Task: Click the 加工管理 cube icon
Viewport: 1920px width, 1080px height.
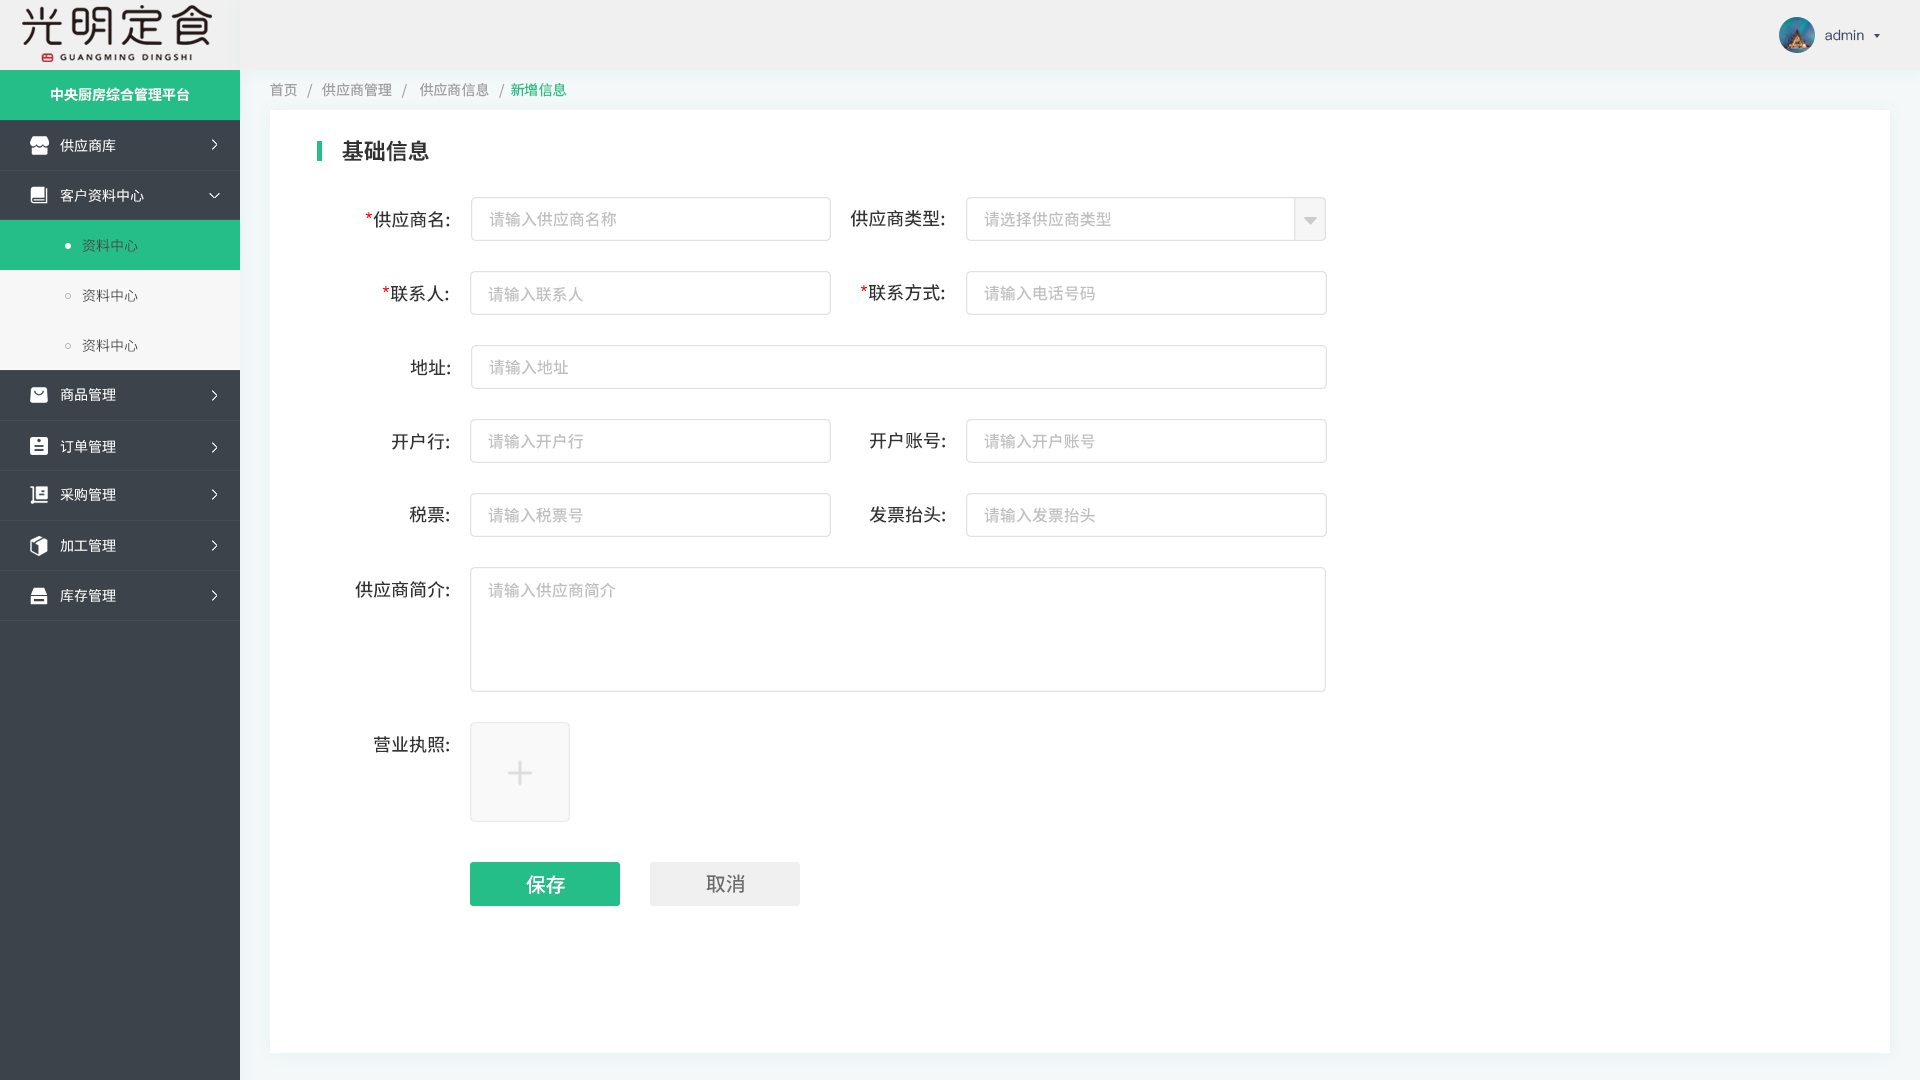Action: tap(39, 546)
